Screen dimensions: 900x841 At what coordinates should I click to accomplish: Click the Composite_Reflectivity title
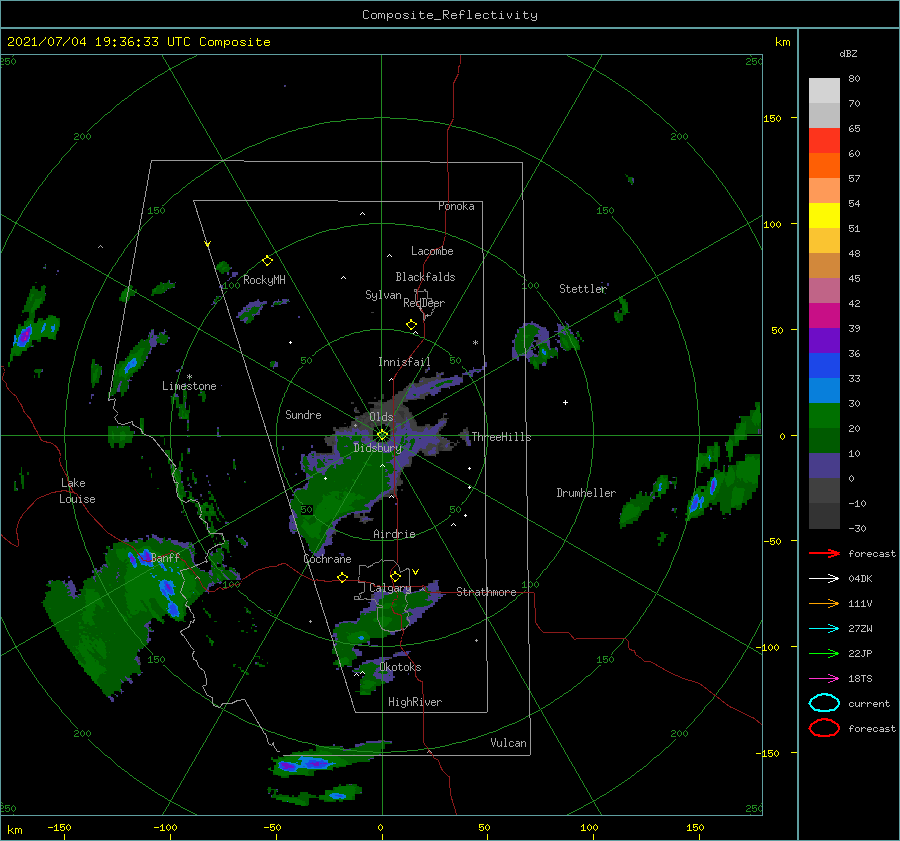tap(449, 15)
